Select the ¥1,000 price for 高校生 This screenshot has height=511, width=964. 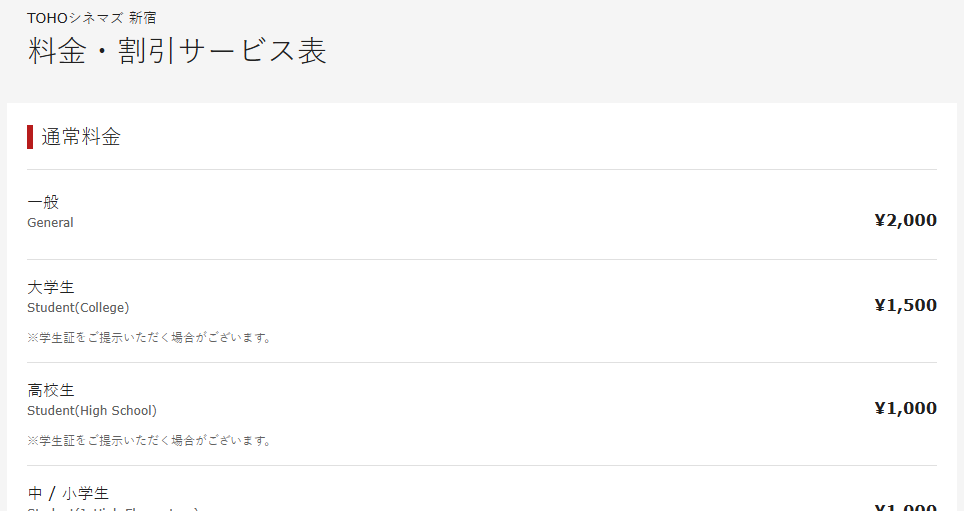pyautogui.click(x=905, y=408)
